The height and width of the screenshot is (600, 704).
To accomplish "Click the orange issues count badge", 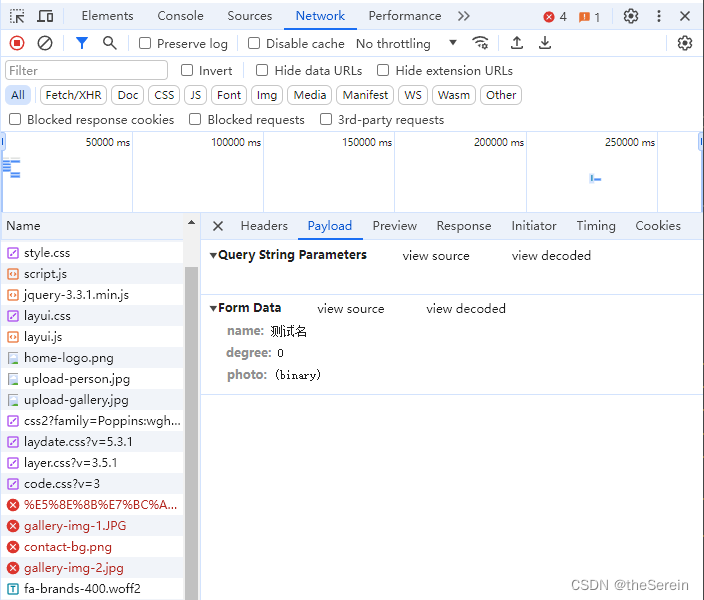I will tap(590, 17).
